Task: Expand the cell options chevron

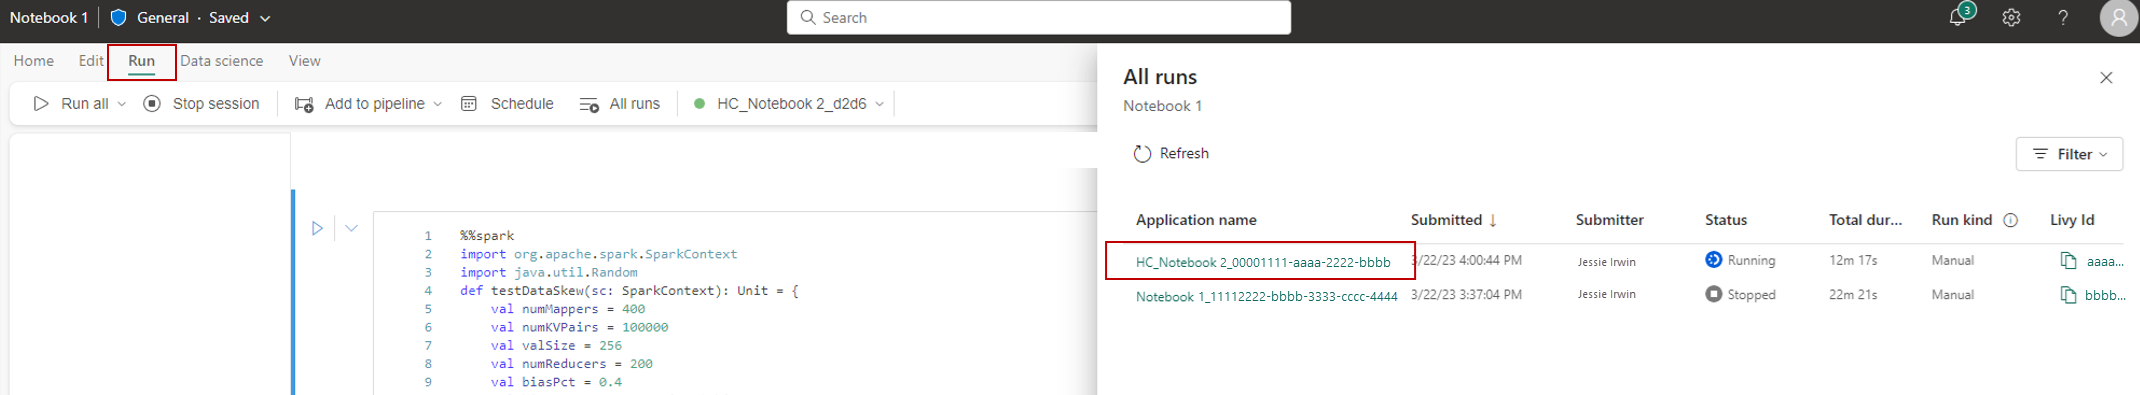Action: pyautogui.click(x=351, y=228)
